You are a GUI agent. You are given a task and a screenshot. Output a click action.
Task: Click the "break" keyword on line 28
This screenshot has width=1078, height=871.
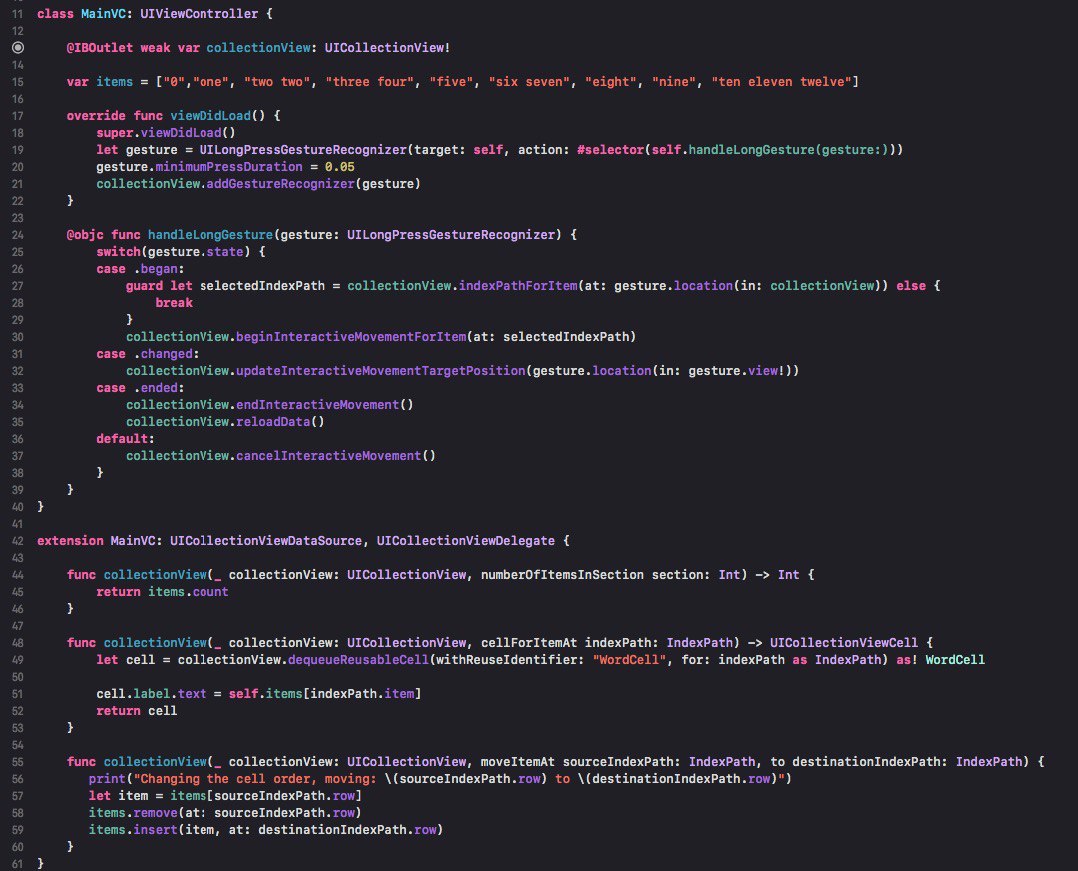click(174, 303)
